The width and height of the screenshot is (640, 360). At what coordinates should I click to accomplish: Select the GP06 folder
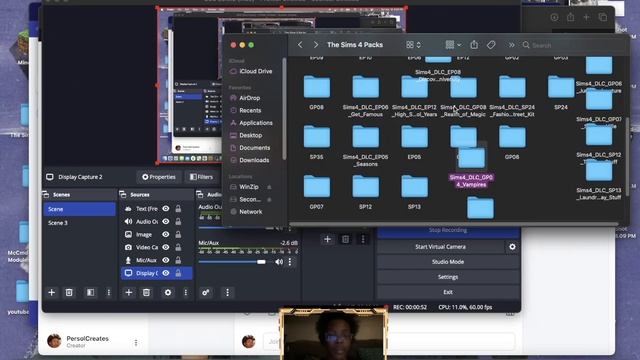[x=512, y=137]
